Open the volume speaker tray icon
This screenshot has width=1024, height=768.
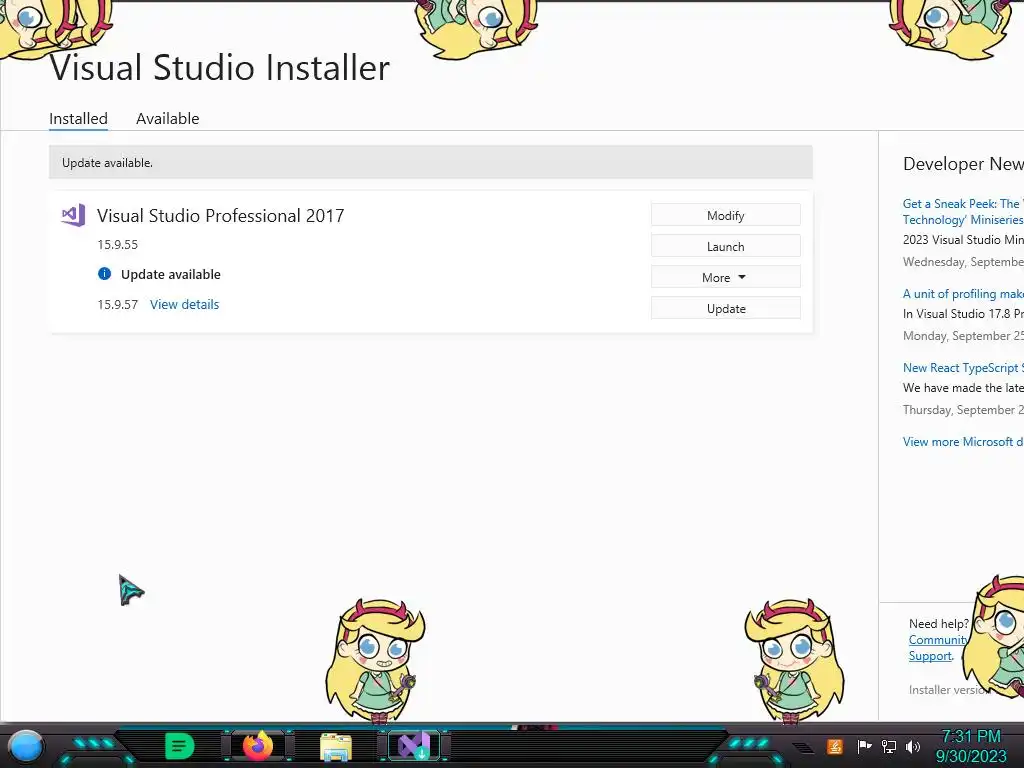click(x=913, y=746)
